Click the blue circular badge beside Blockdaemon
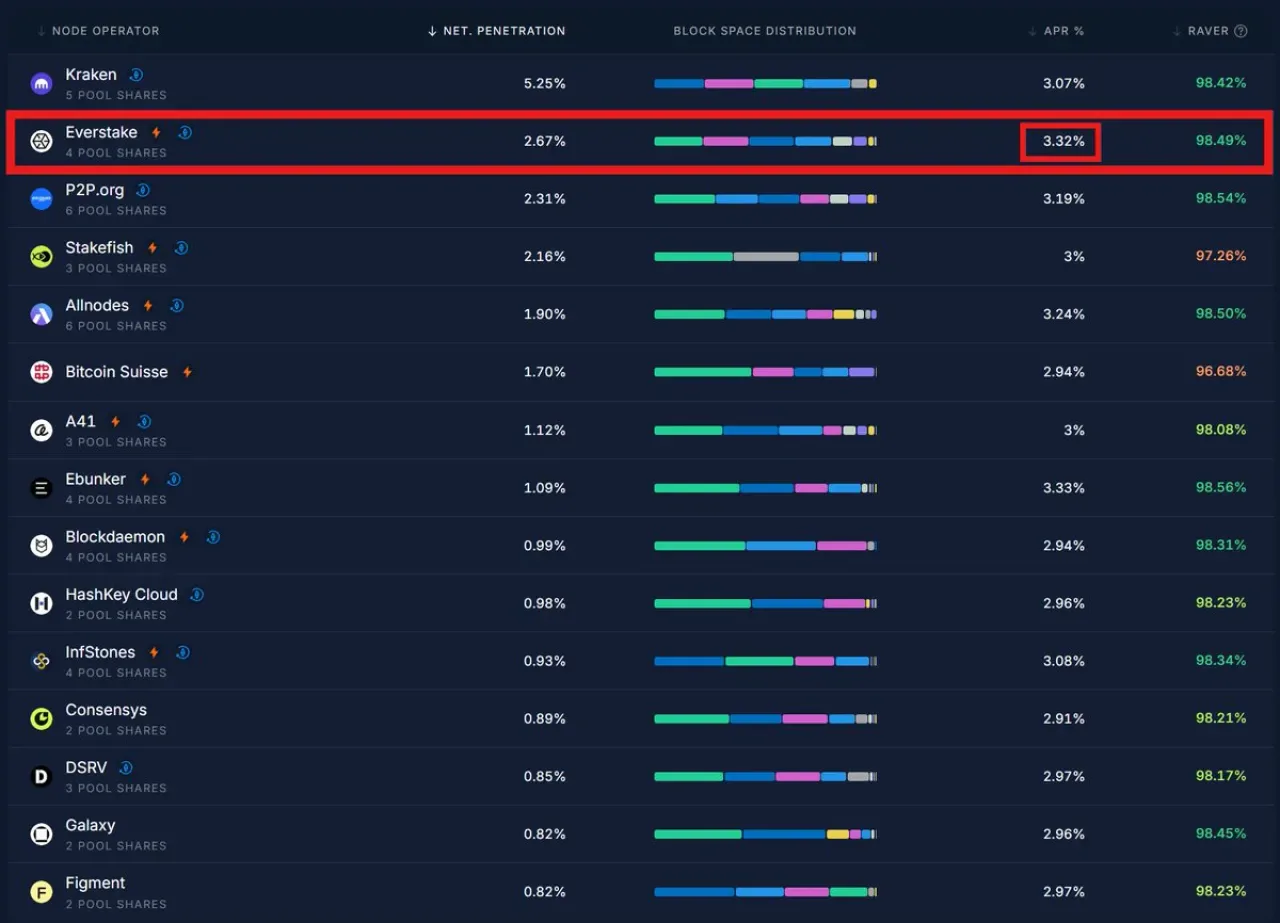Viewport: 1280px width, 923px height. coord(213,537)
